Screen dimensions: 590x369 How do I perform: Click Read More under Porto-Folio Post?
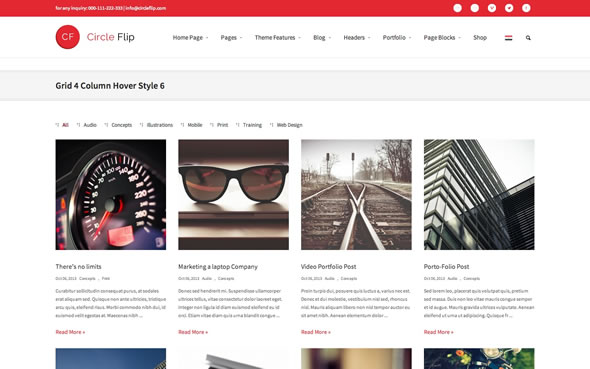438,332
